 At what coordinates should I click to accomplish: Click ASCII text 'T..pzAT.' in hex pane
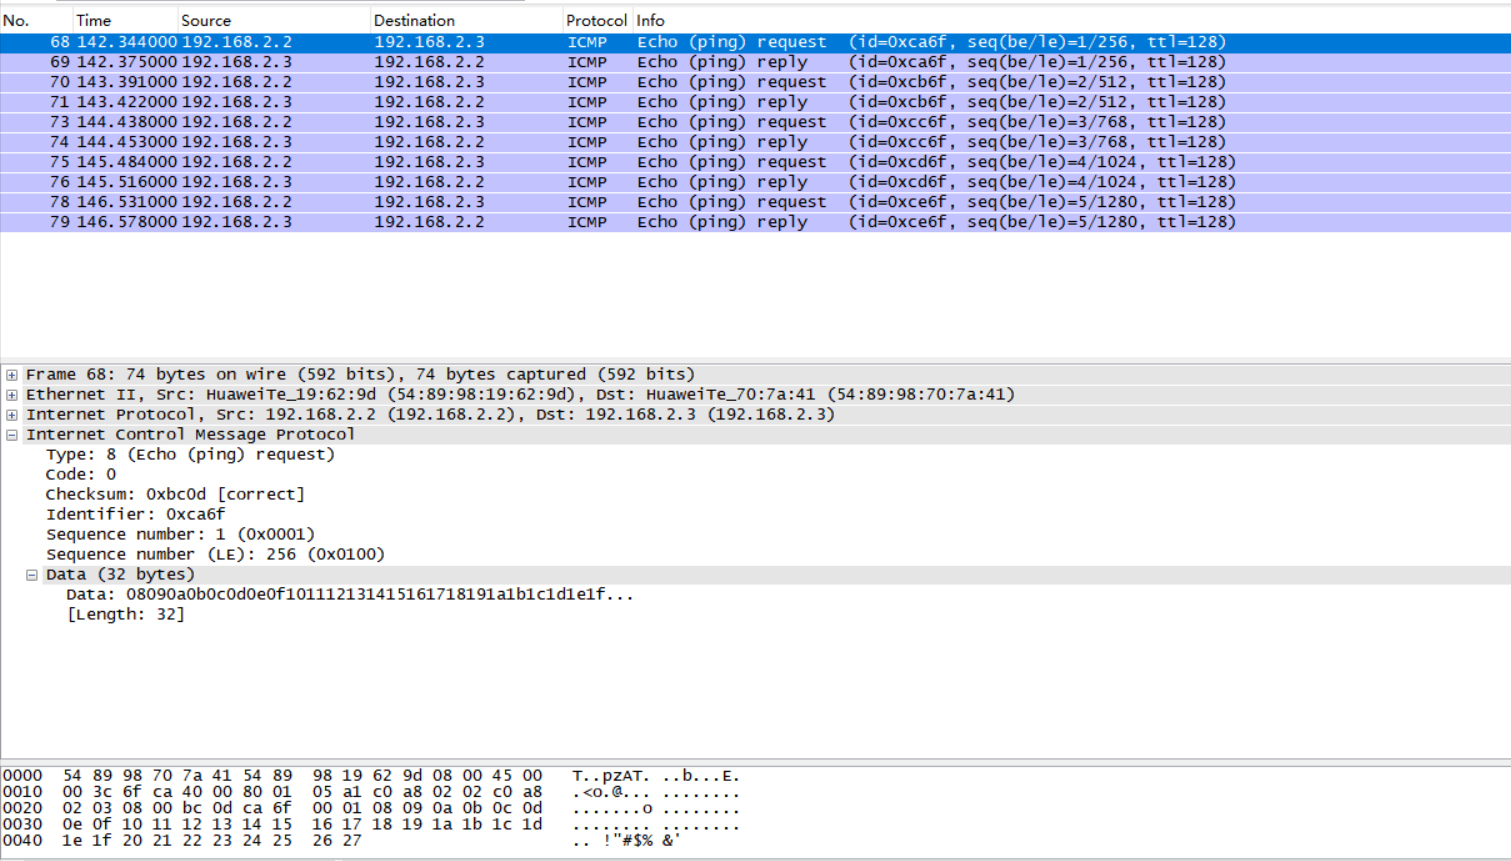611,776
